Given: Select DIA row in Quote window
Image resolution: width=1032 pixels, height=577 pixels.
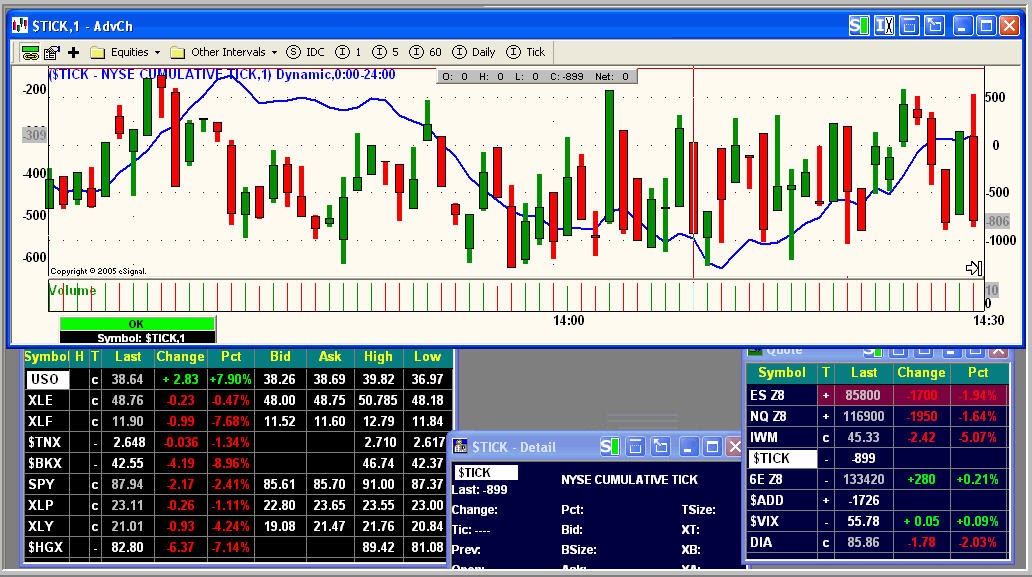Looking at the screenshot, I should point(877,543).
